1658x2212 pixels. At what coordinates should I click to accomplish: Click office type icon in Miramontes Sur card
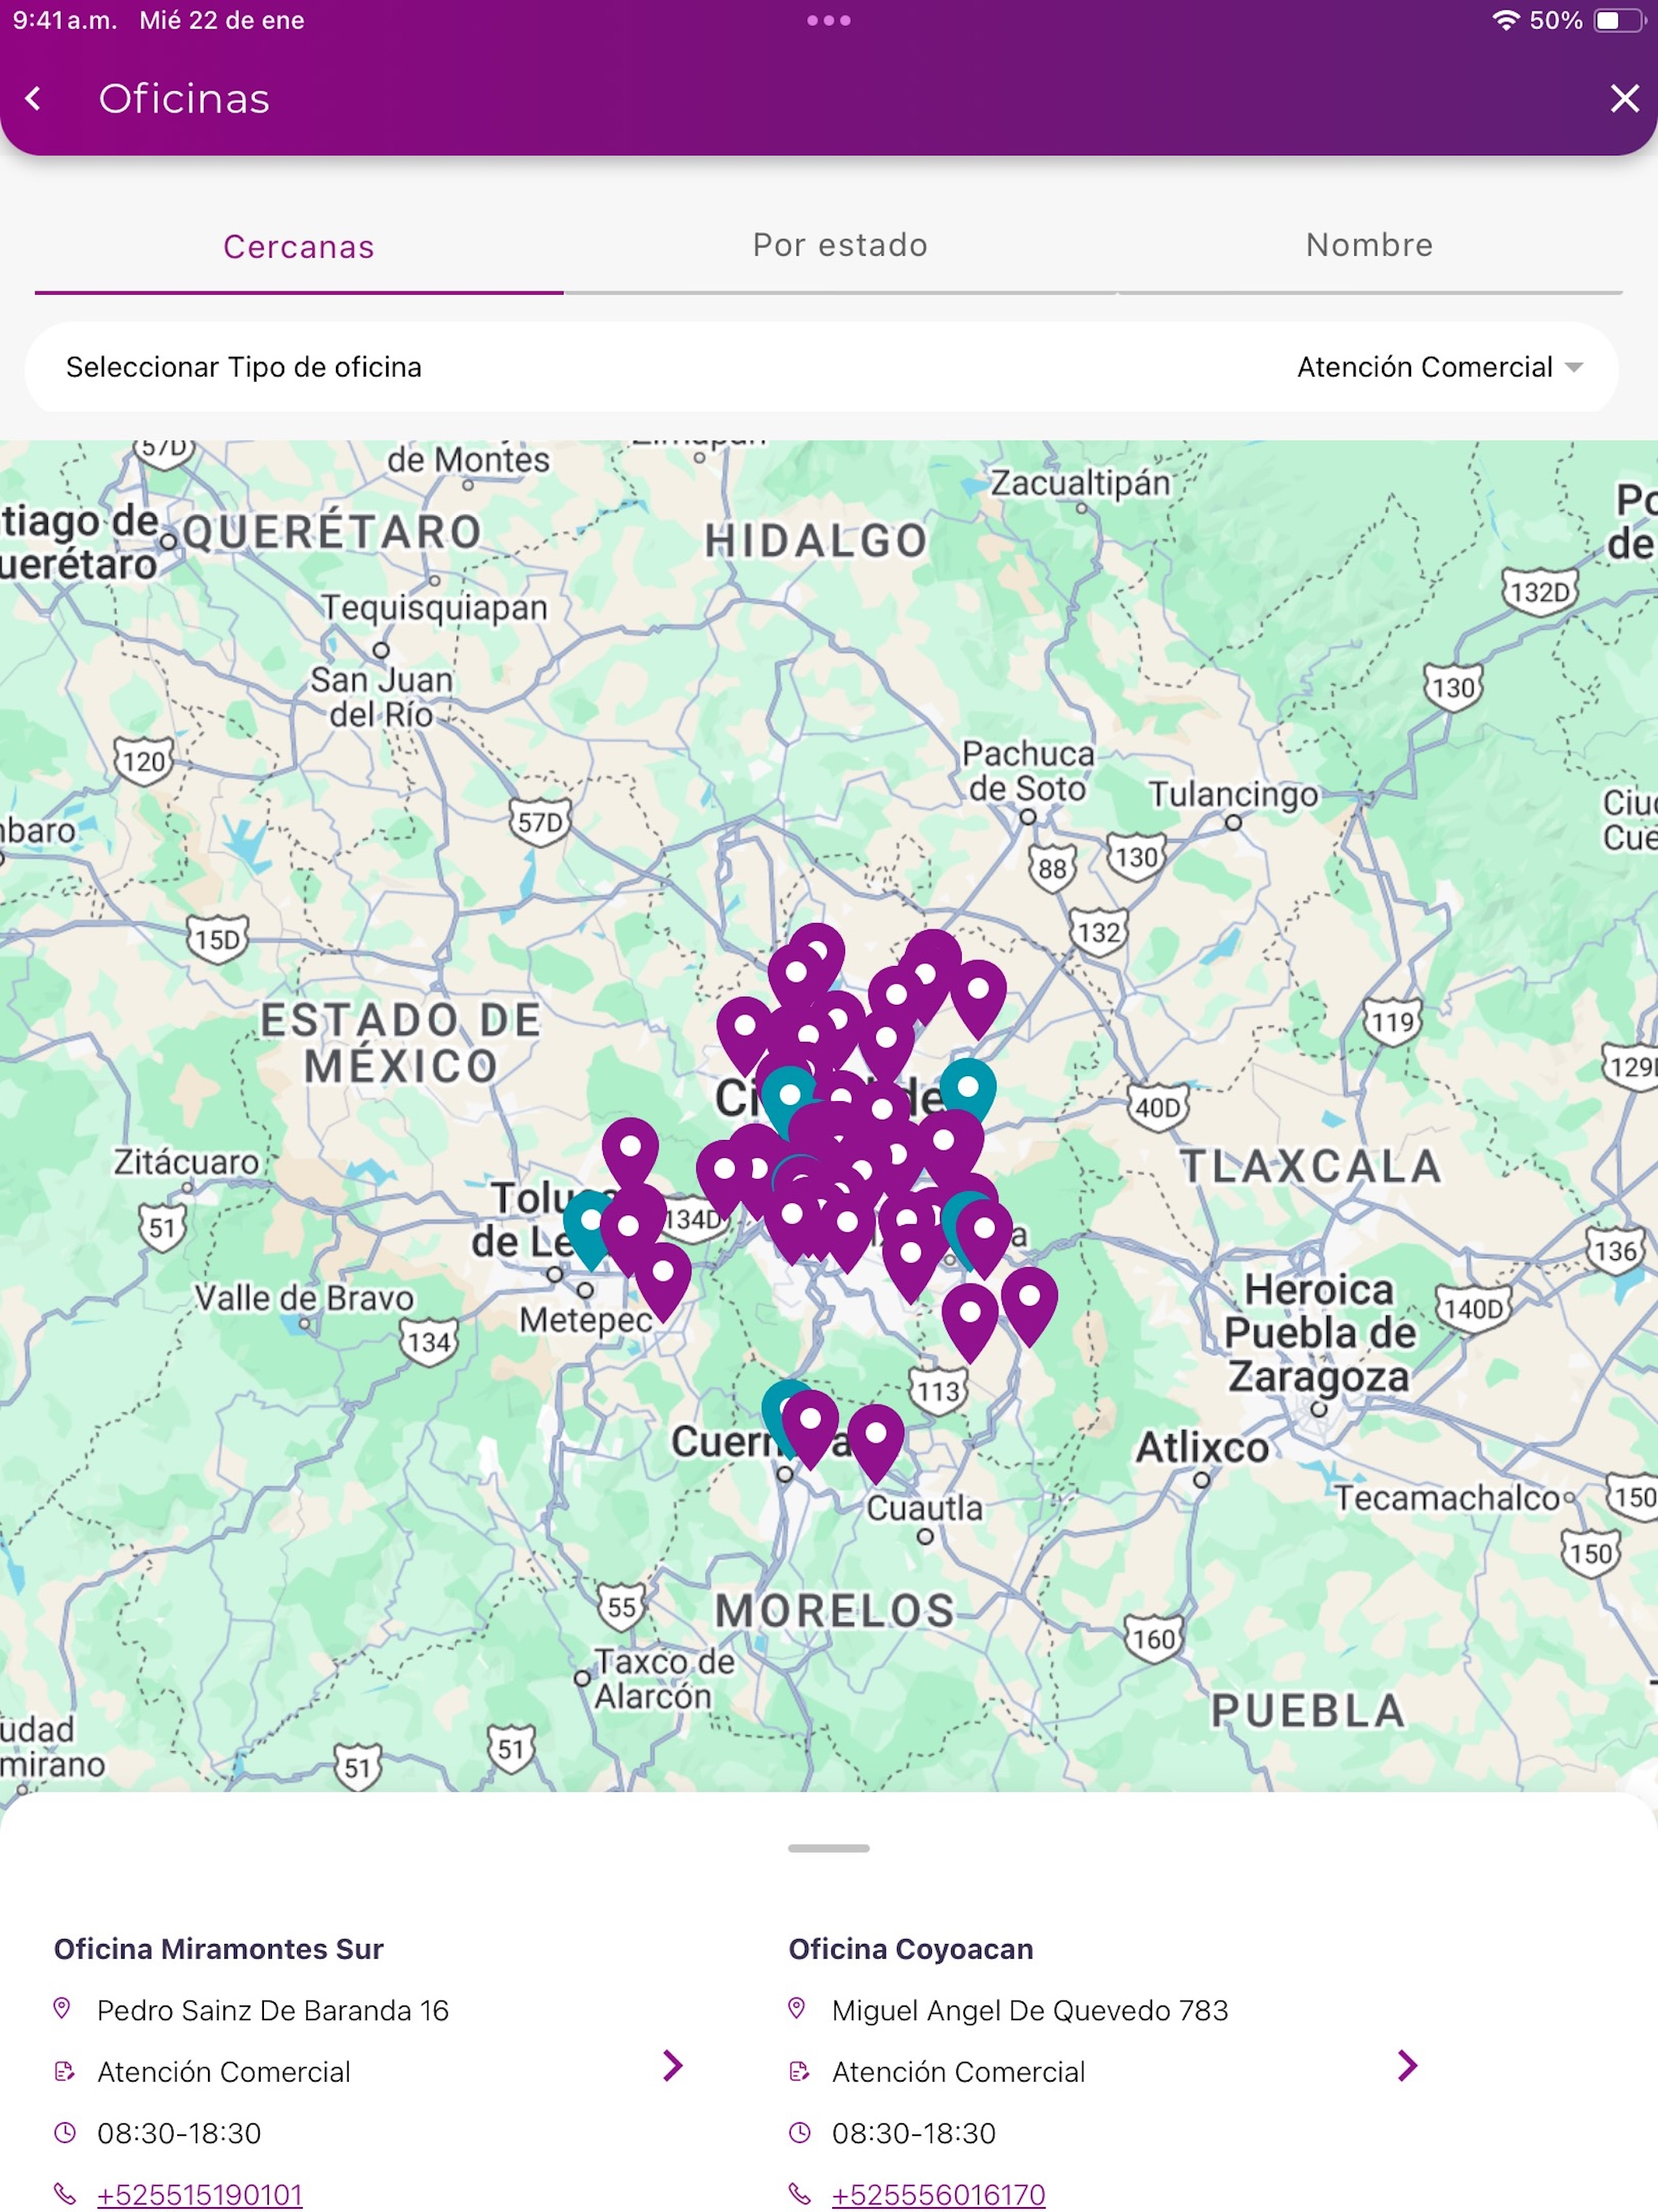click(64, 2071)
